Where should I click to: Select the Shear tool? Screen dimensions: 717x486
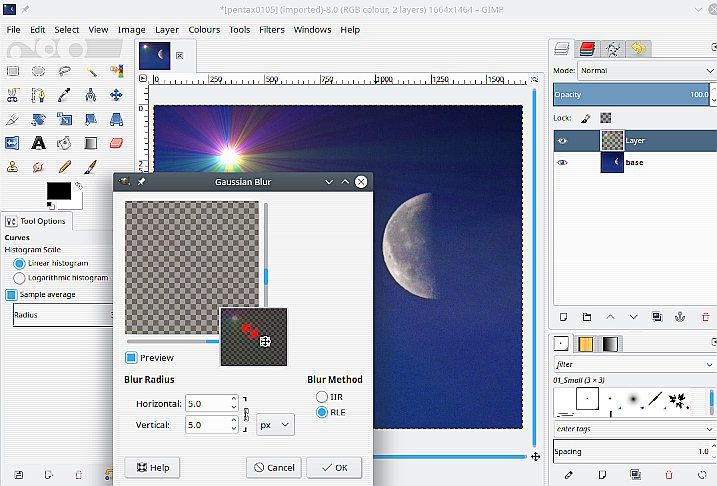91,119
